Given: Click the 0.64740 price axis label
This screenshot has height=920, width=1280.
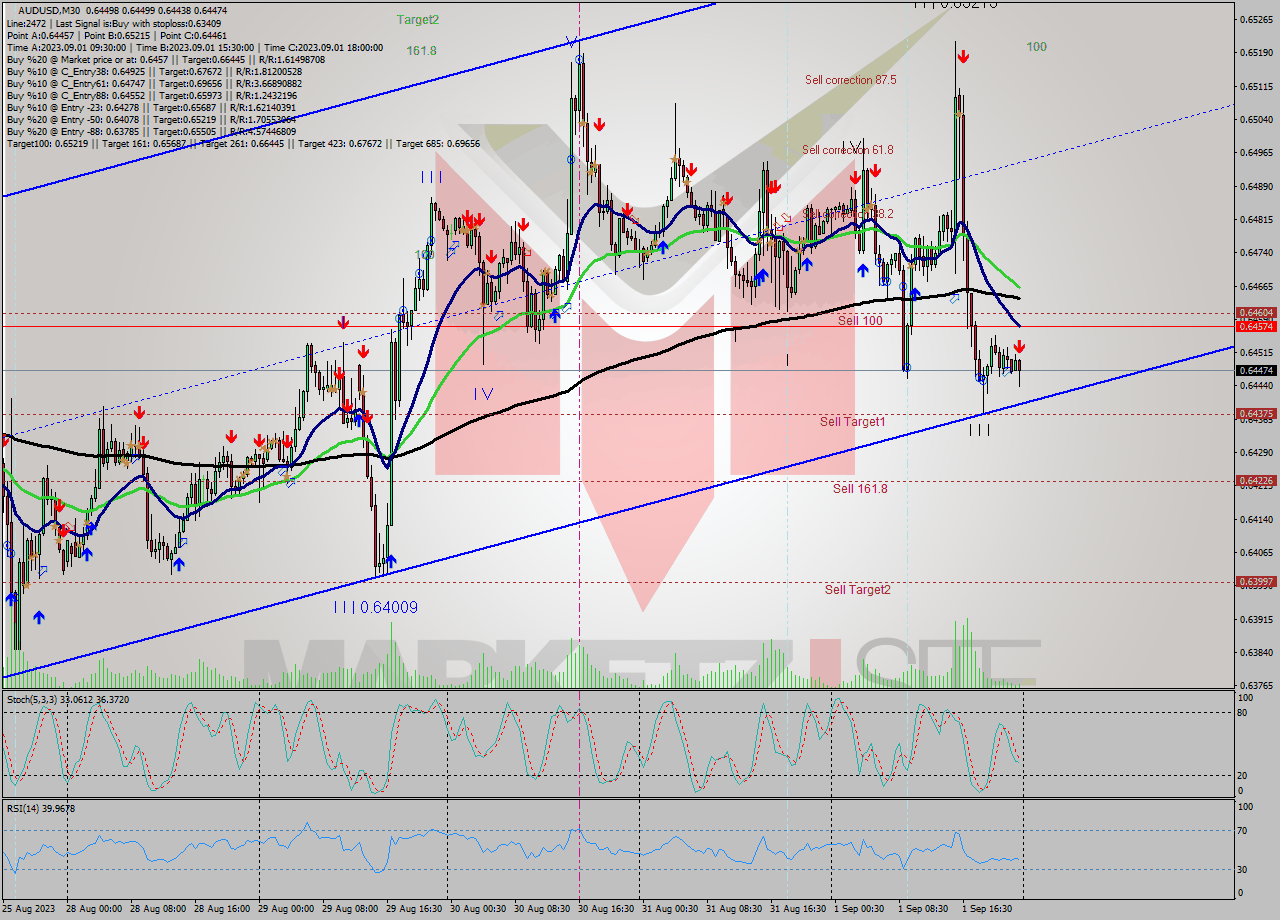Looking at the screenshot, I should [1256, 253].
